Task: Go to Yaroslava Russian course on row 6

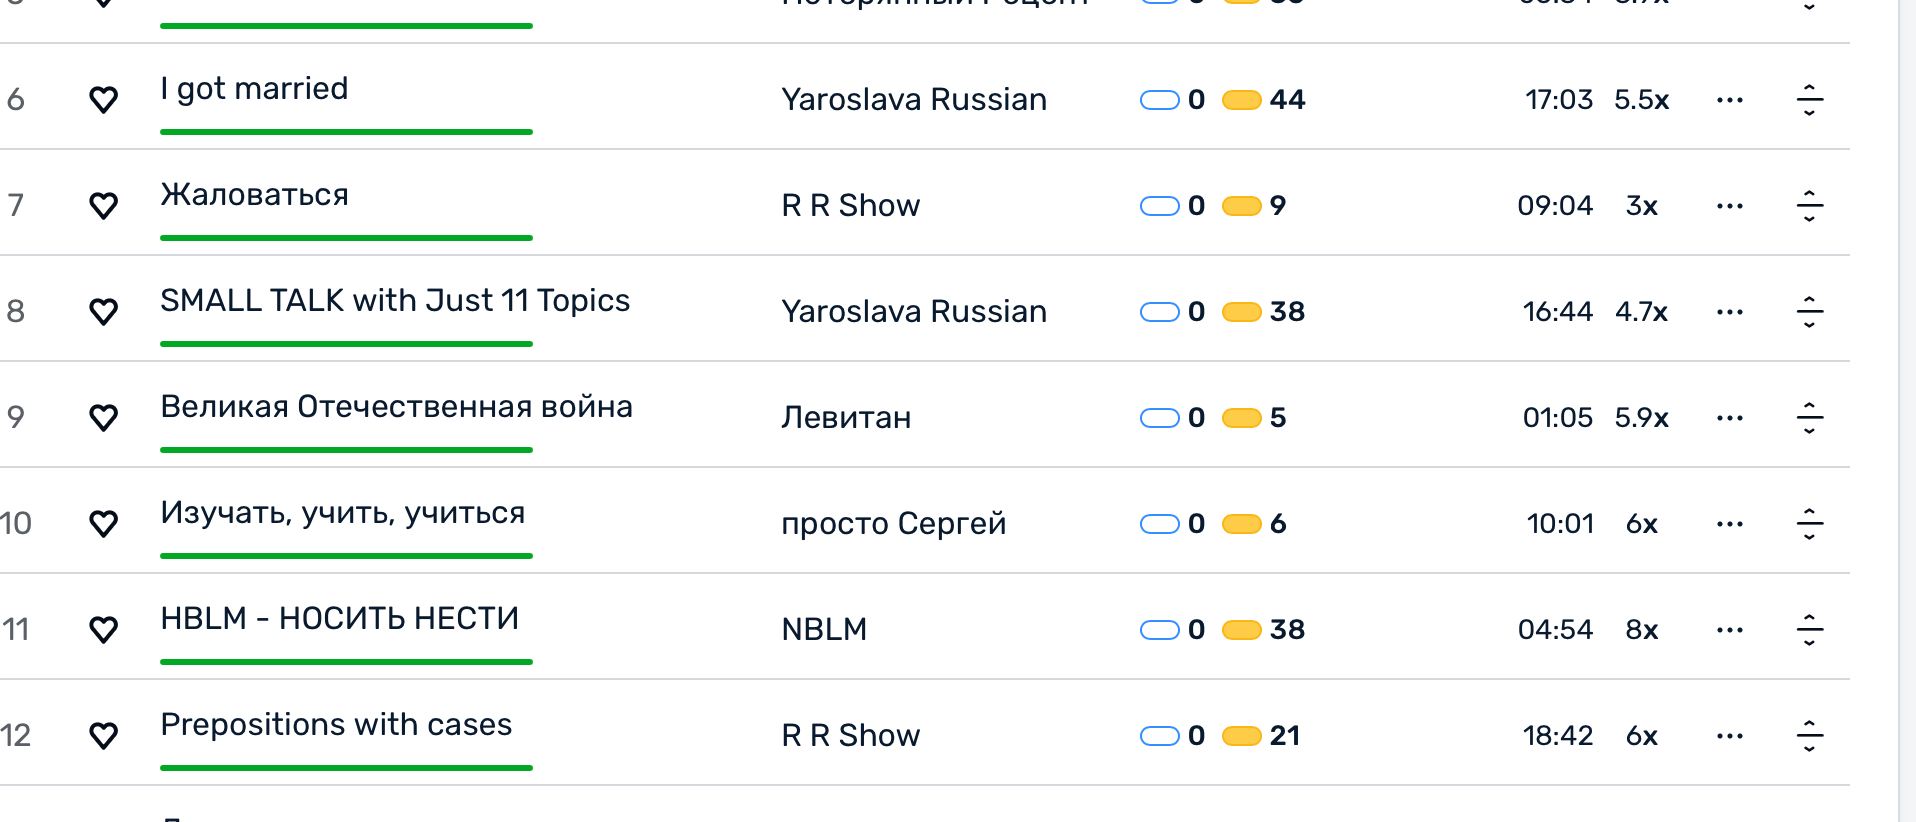Action: [x=914, y=100]
